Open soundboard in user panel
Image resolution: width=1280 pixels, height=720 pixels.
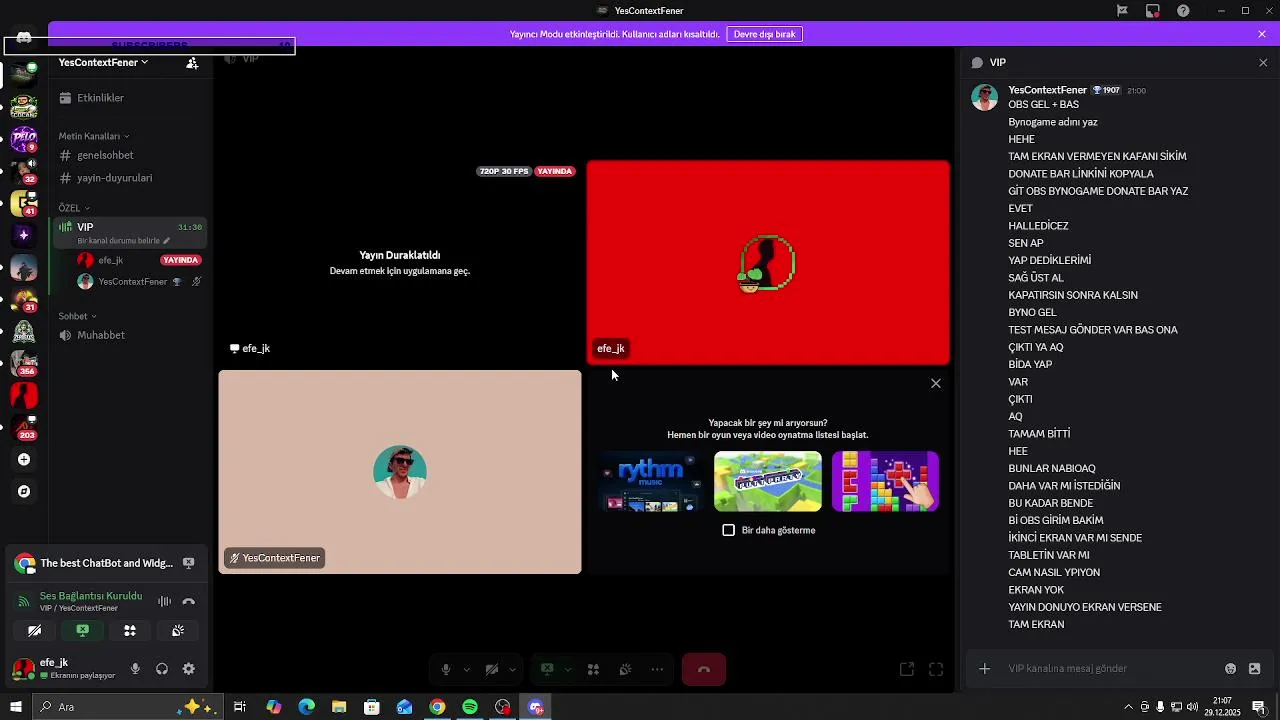point(178,631)
